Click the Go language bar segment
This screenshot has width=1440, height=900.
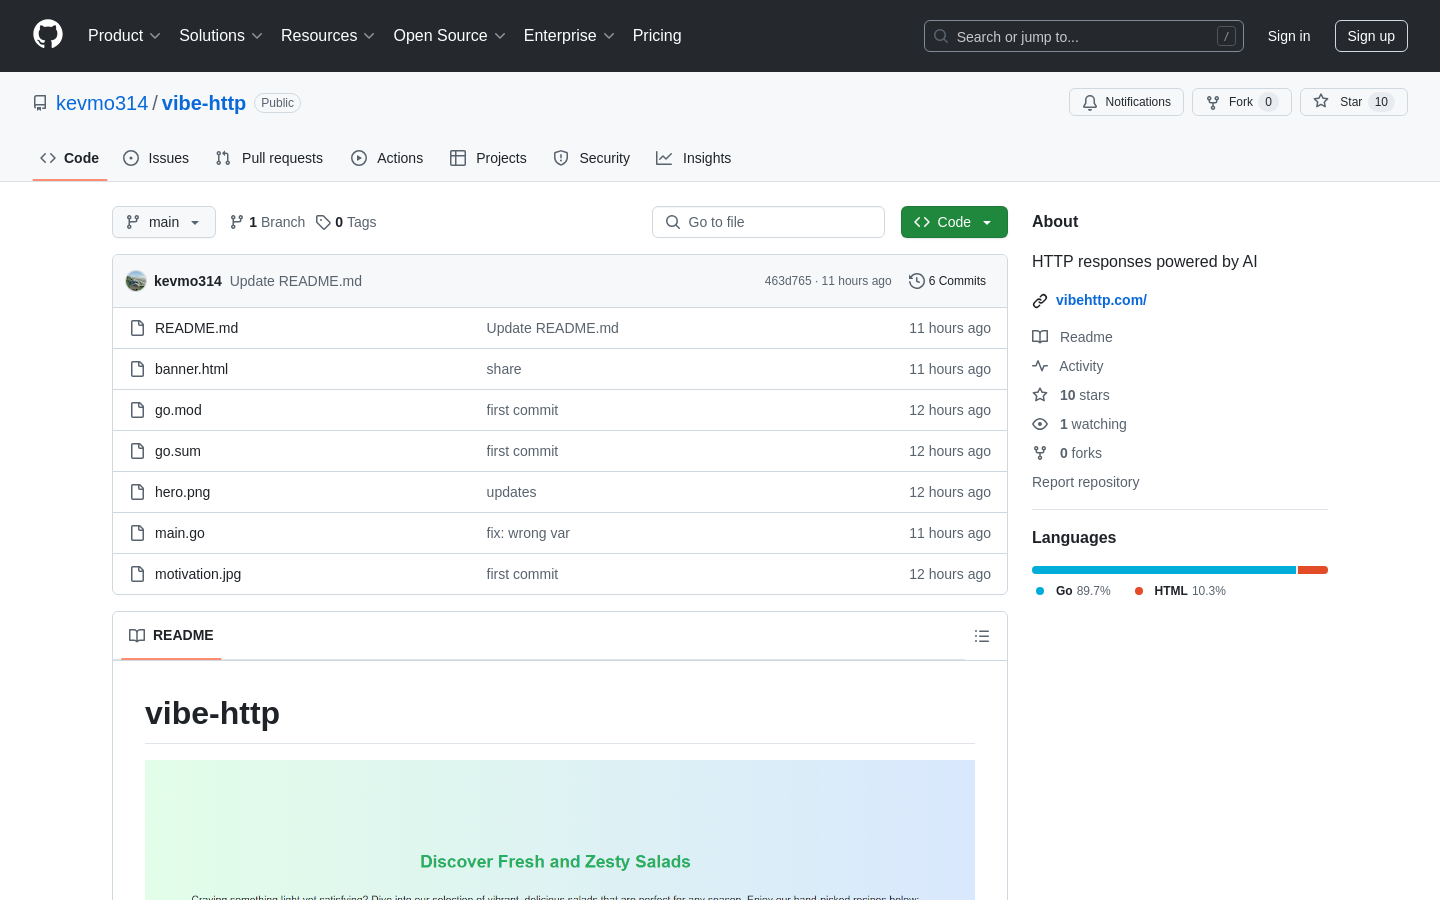(x=1164, y=570)
